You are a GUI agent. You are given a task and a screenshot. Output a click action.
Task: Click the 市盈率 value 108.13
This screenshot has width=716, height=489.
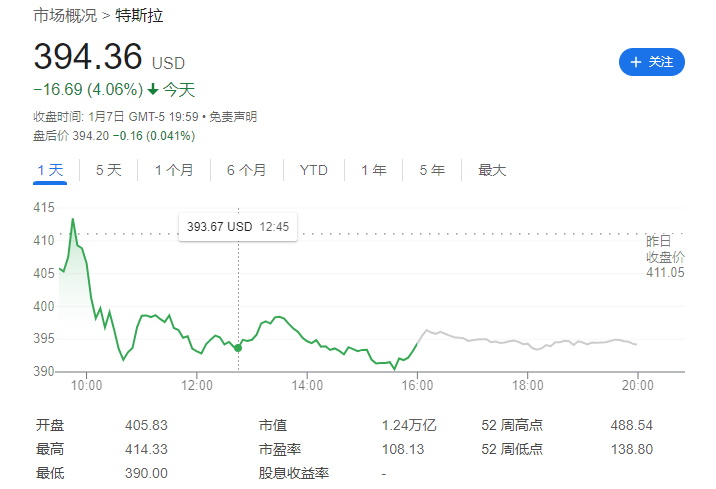pyautogui.click(x=403, y=449)
